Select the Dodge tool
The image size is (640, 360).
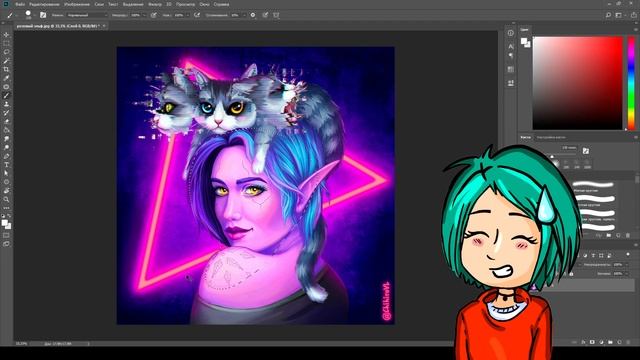6,147
